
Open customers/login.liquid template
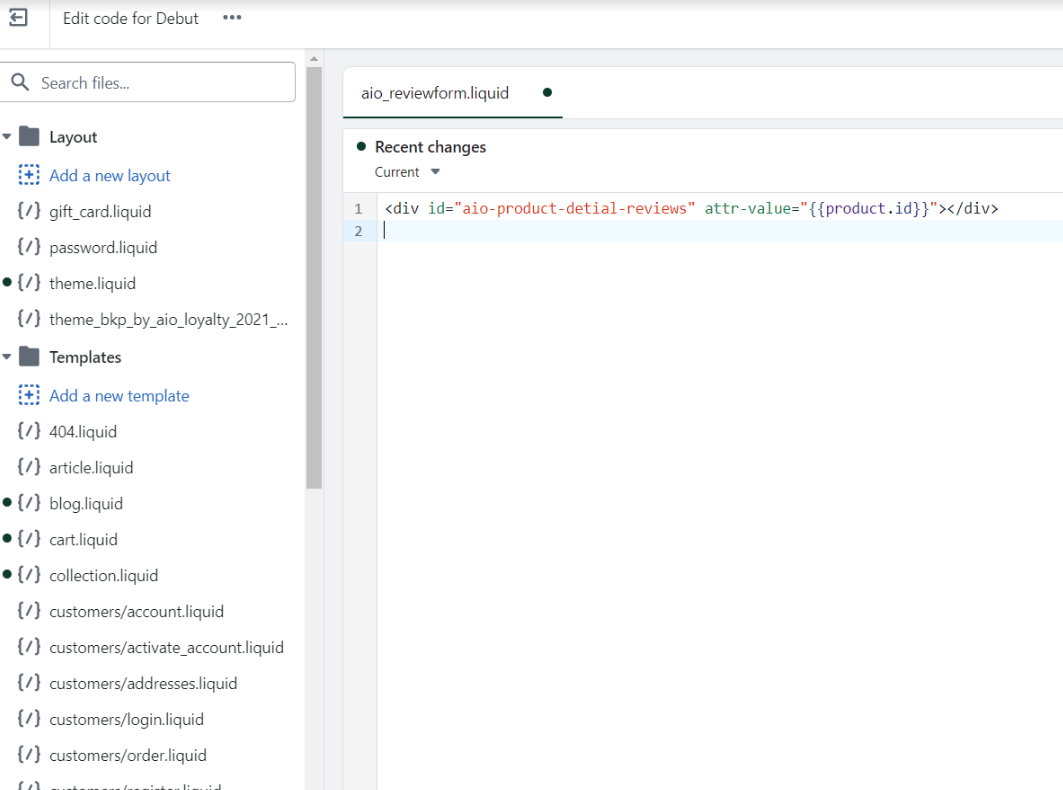(126, 719)
